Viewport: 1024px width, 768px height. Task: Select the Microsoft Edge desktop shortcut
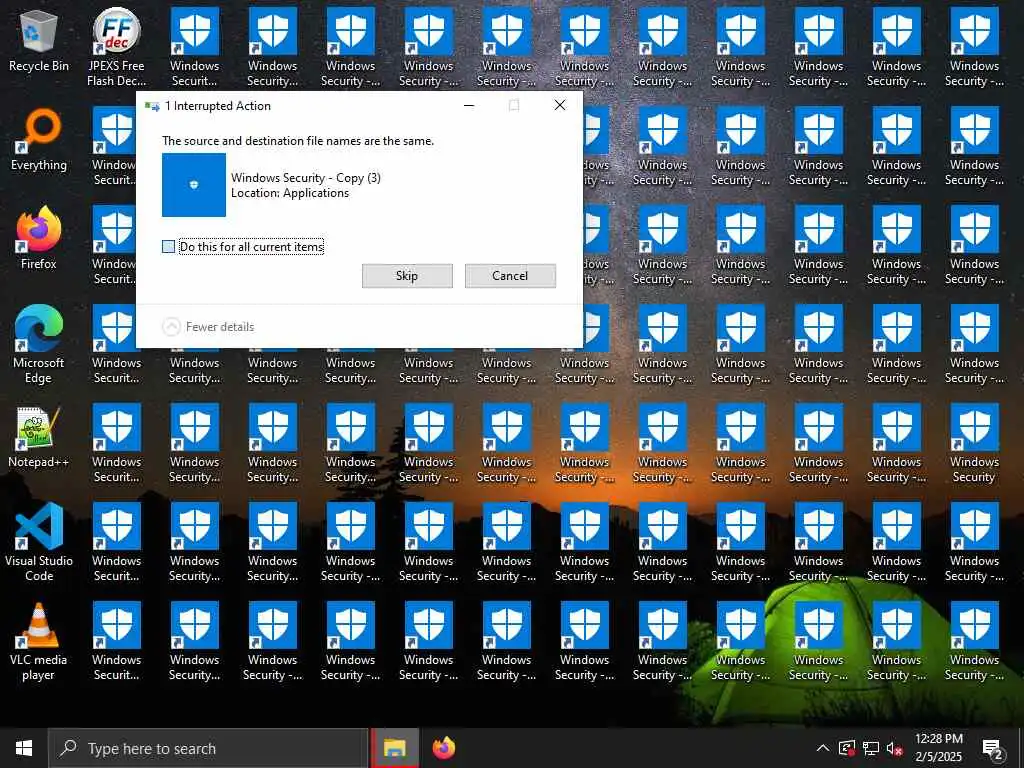point(39,344)
